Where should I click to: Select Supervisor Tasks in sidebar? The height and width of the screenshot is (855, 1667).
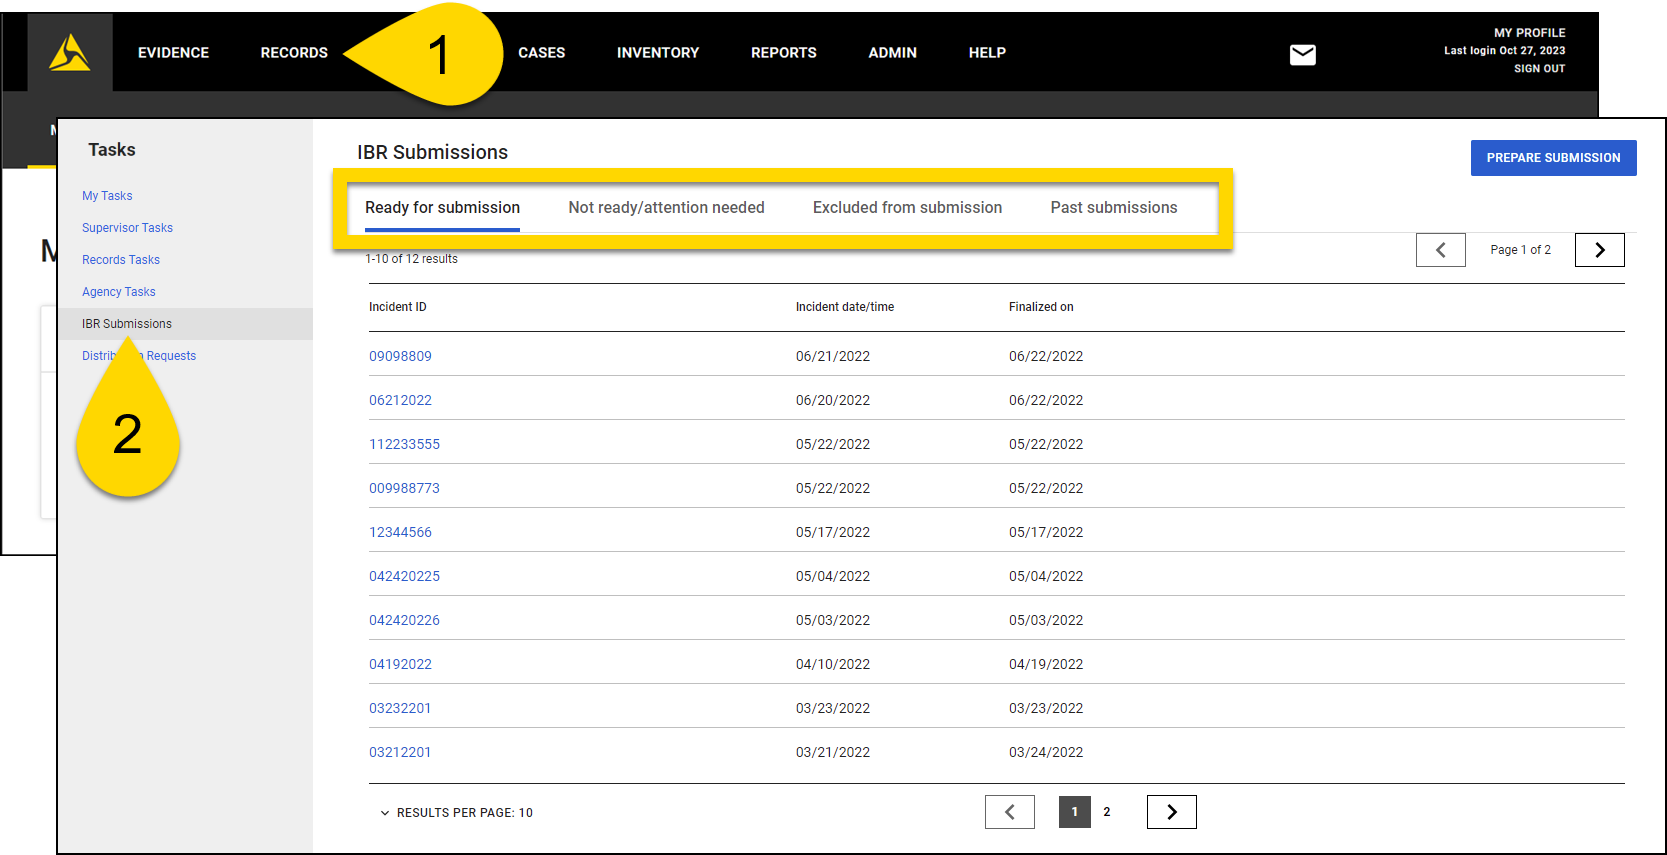tap(127, 228)
